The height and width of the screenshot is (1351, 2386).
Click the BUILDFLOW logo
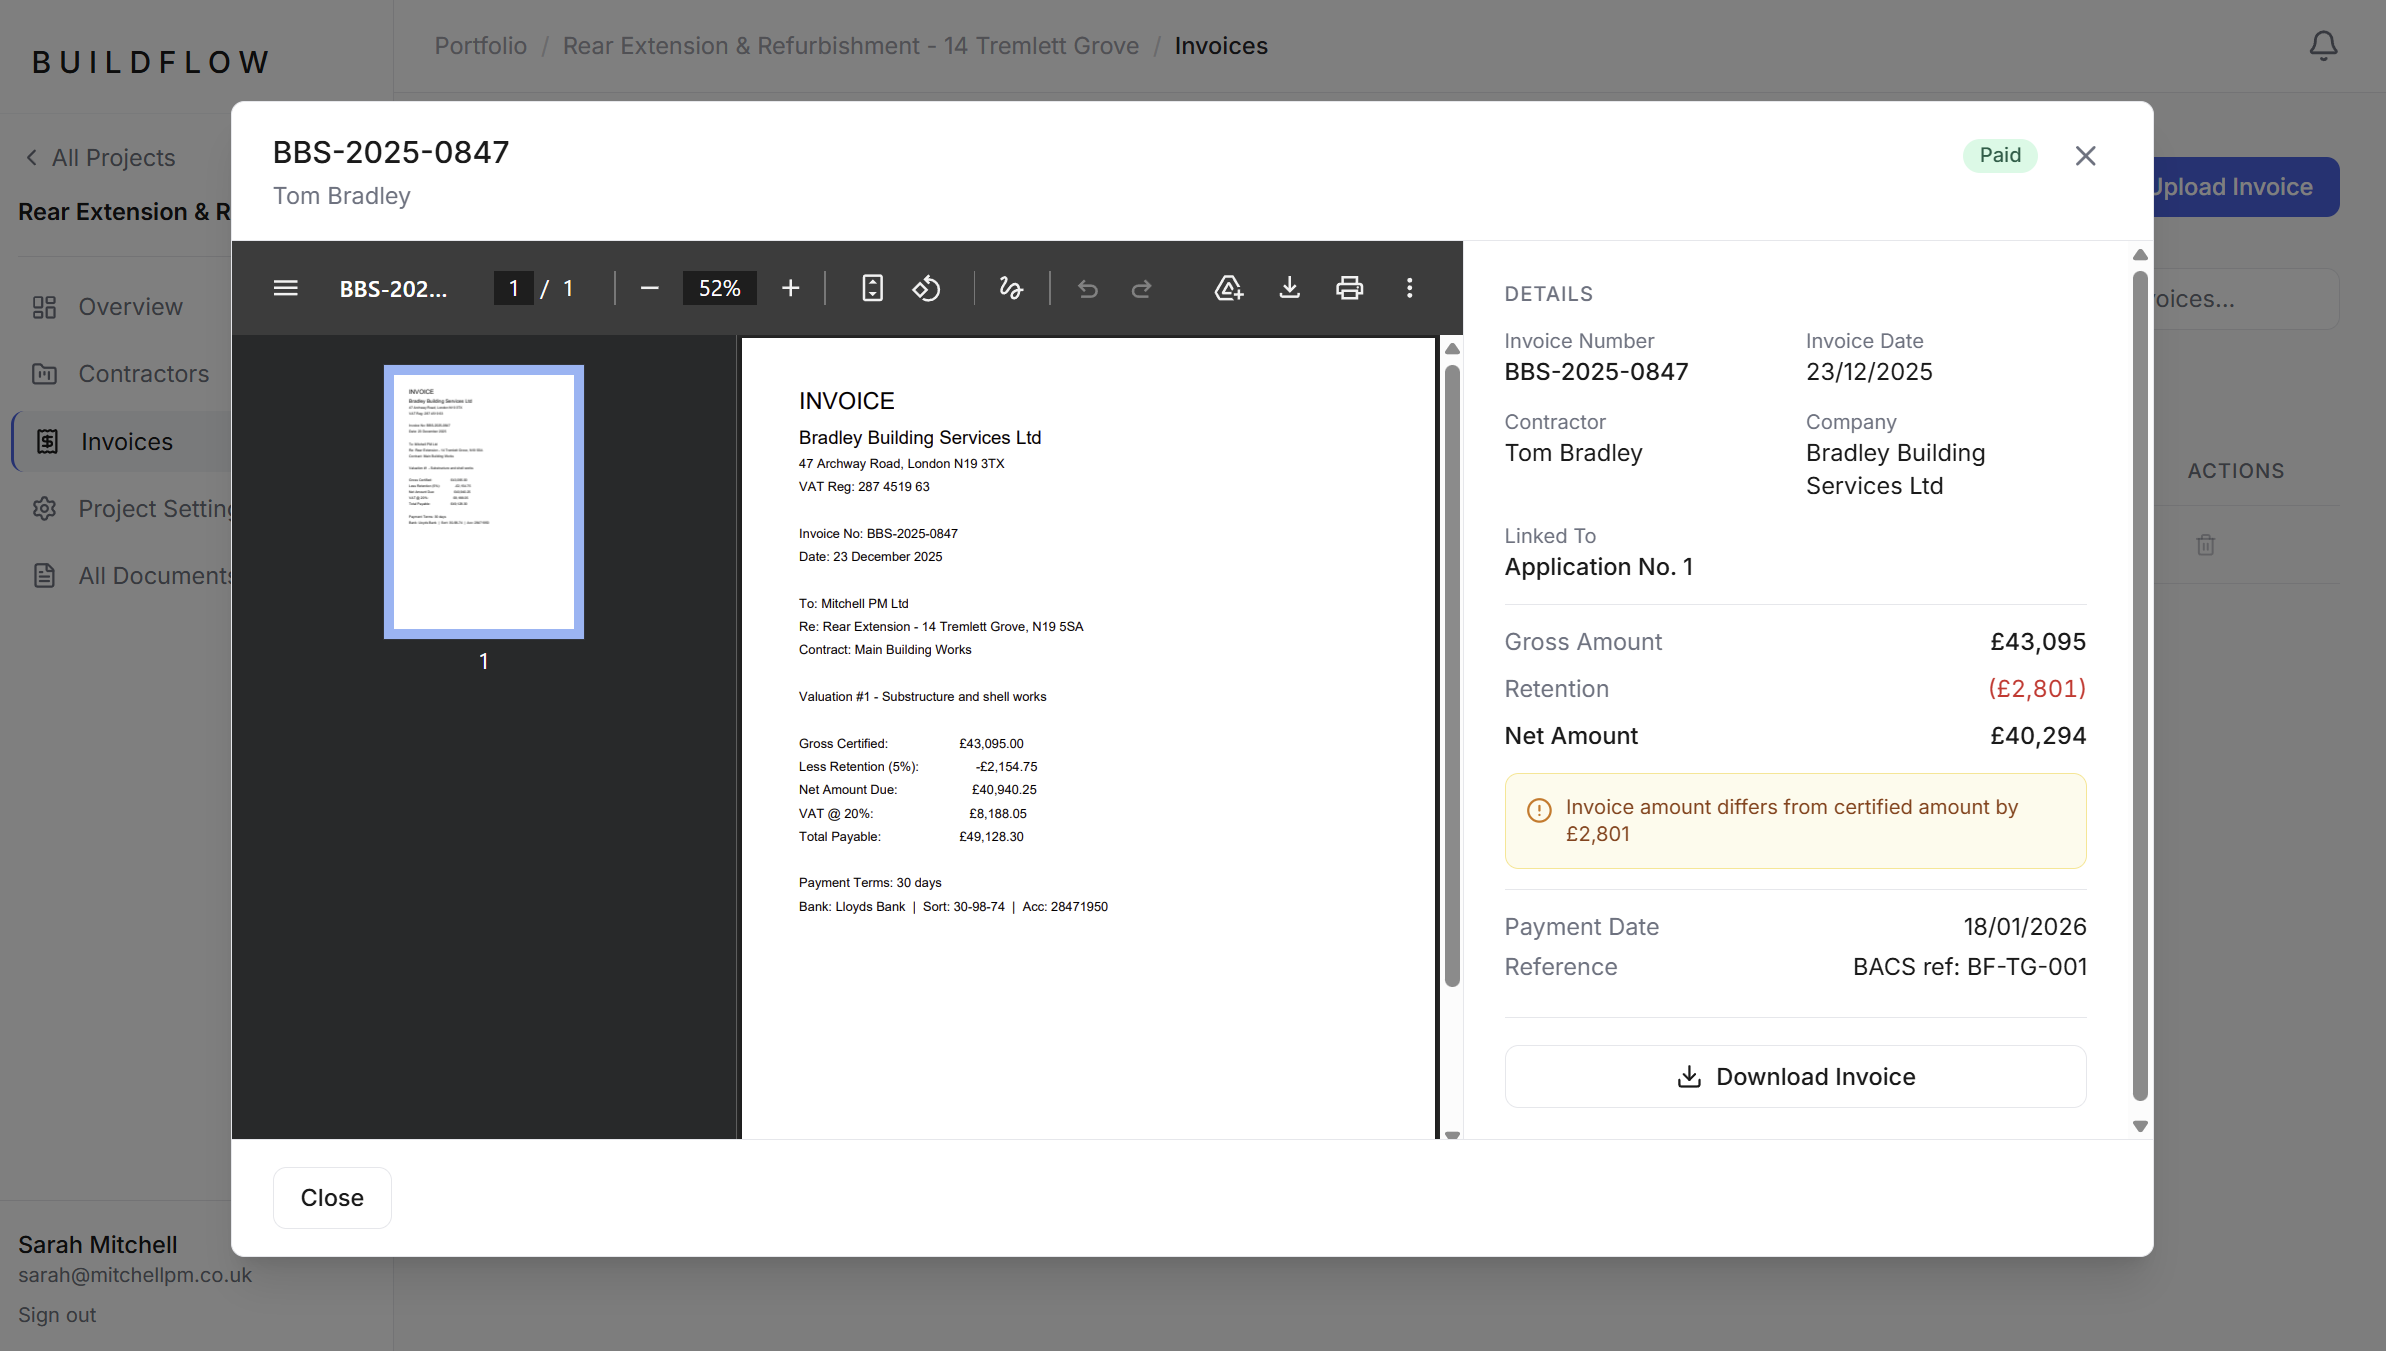(x=150, y=62)
